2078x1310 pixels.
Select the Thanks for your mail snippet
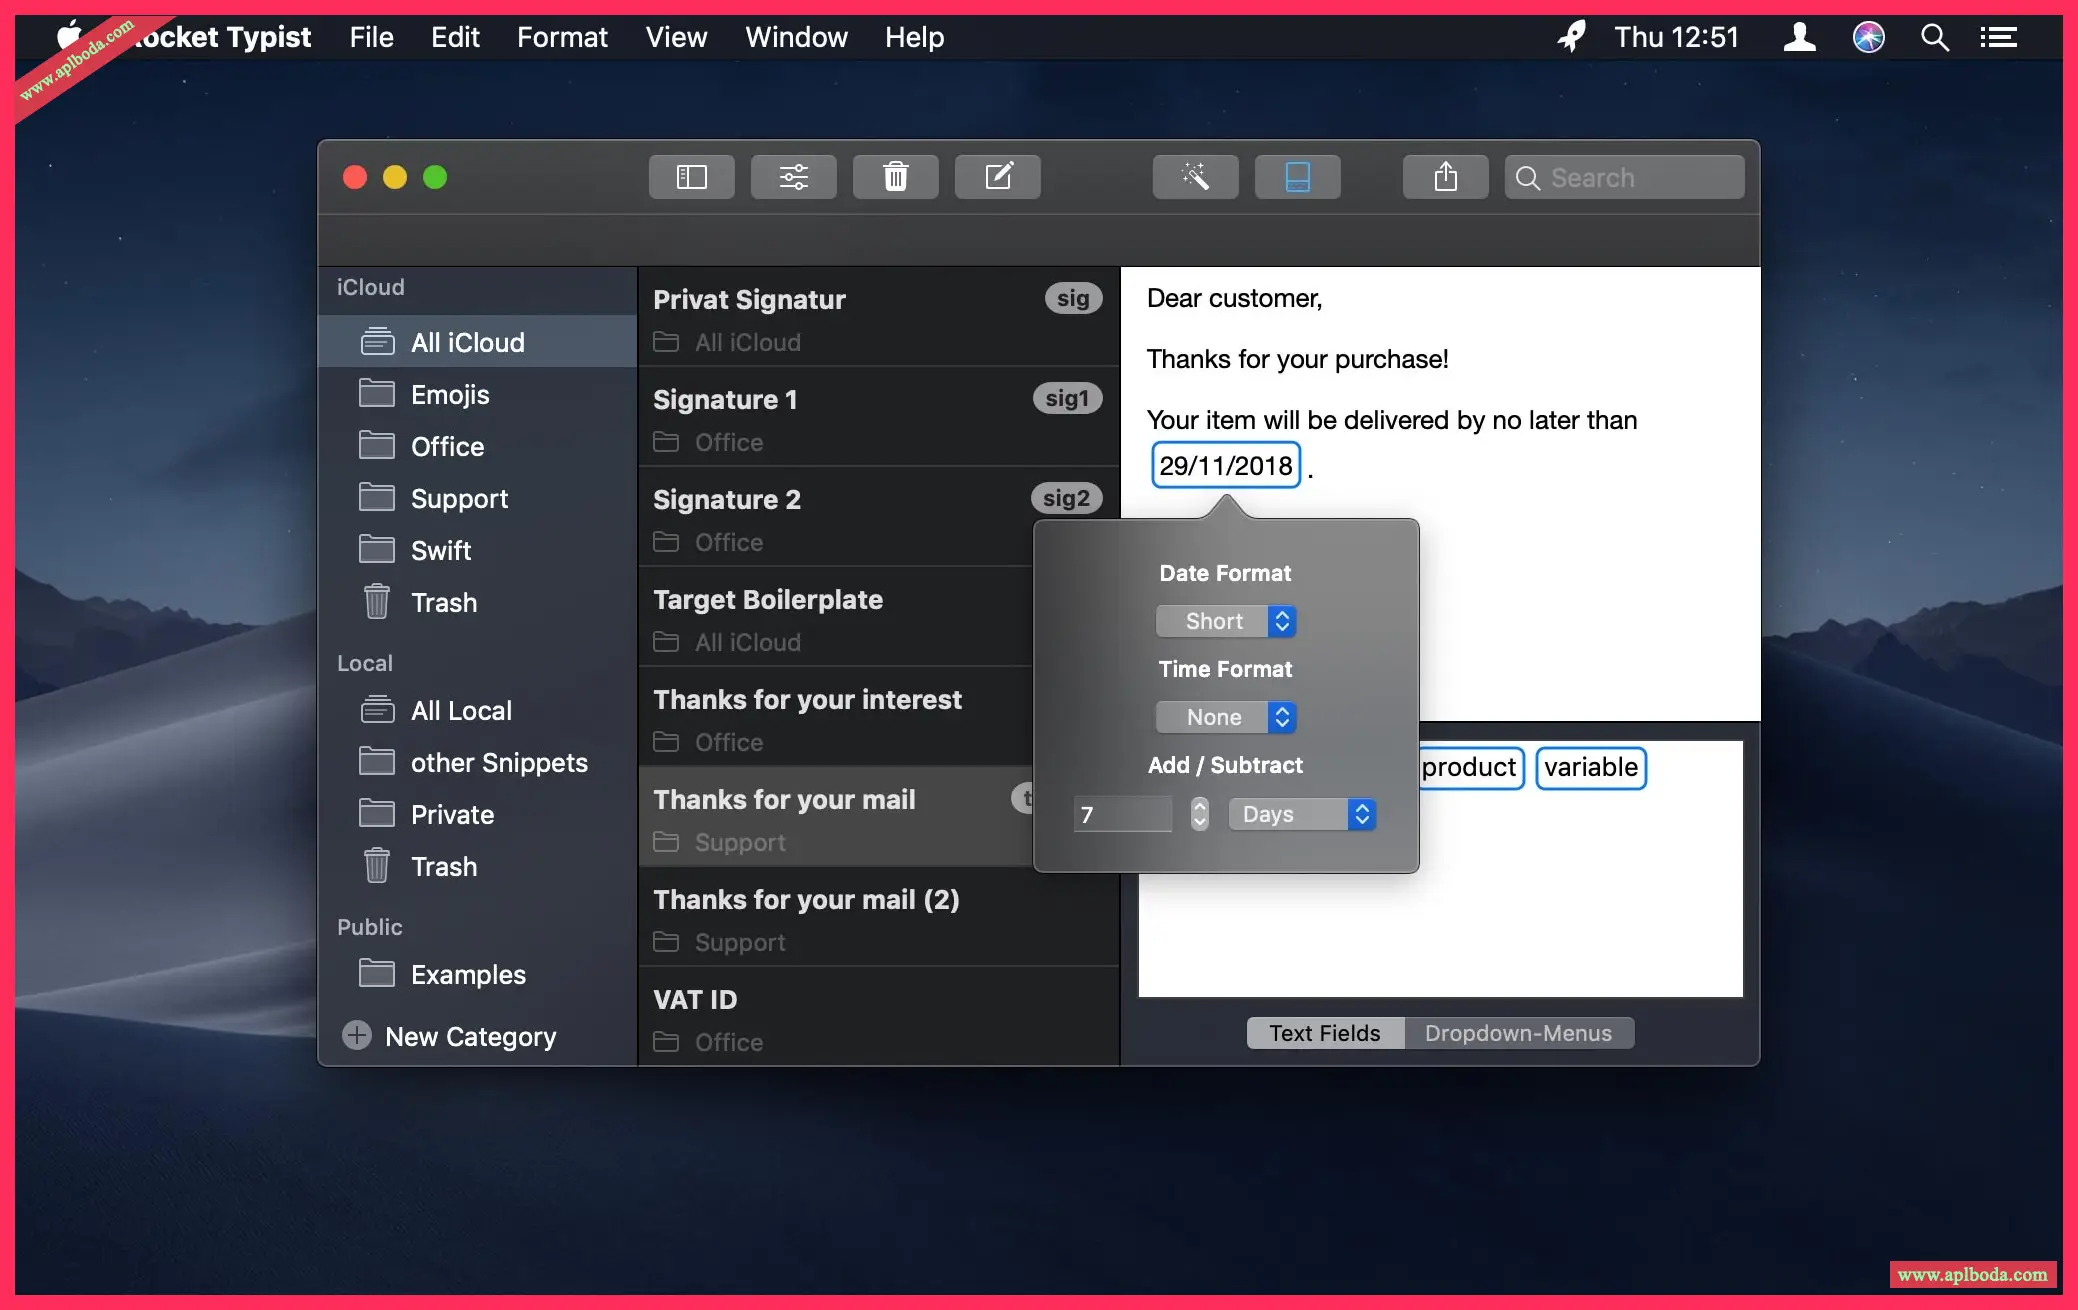tap(835, 817)
